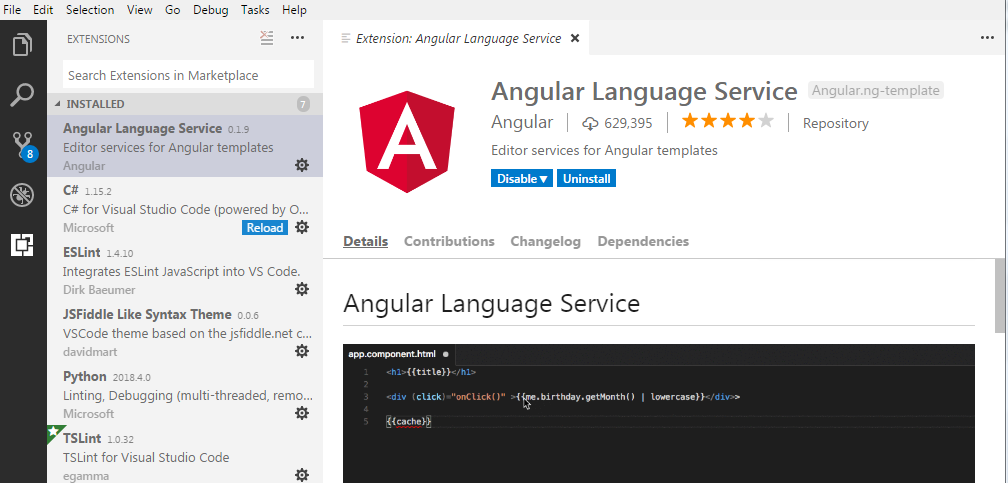This screenshot has width=1008, height=483.
Task: Clear extensions search results icon
Action: coord(267,38)
